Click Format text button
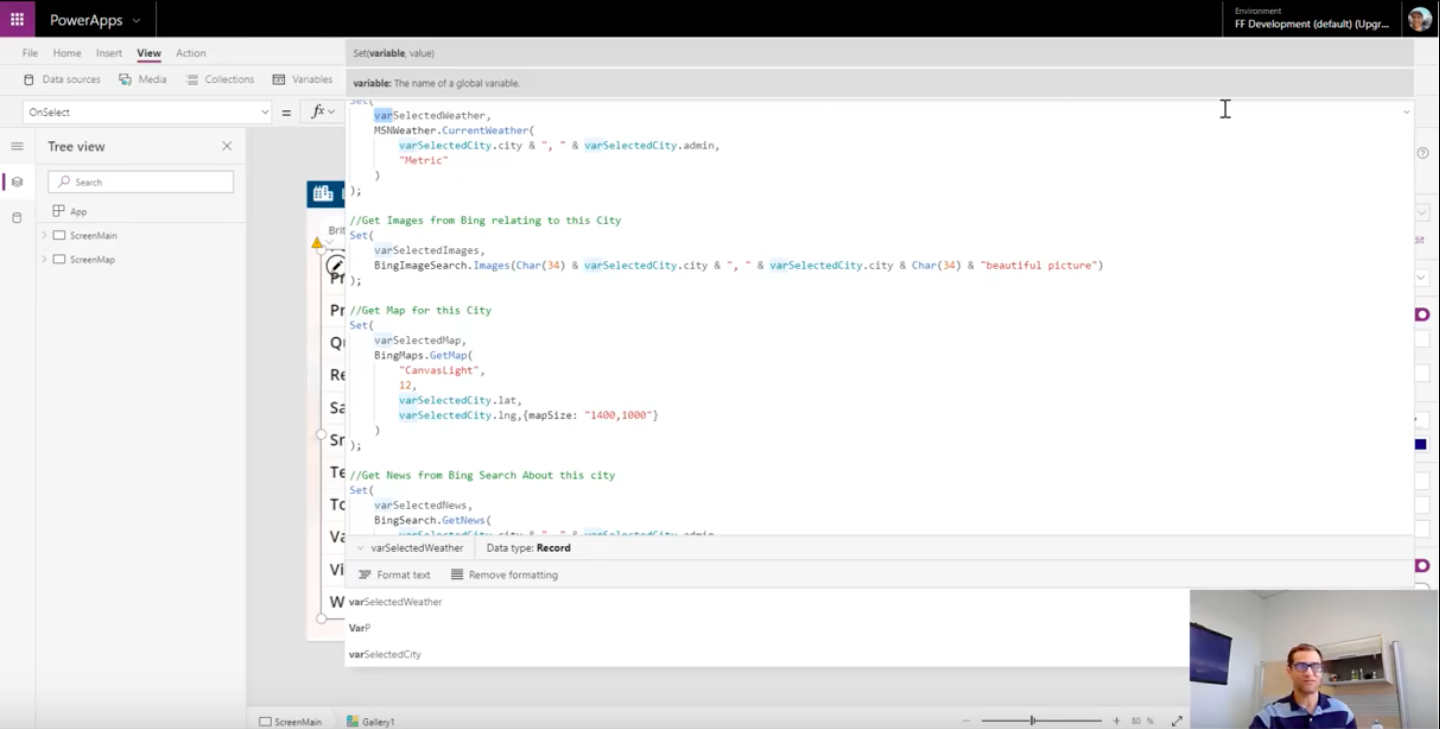1440x729 pixels. point(394,575)
